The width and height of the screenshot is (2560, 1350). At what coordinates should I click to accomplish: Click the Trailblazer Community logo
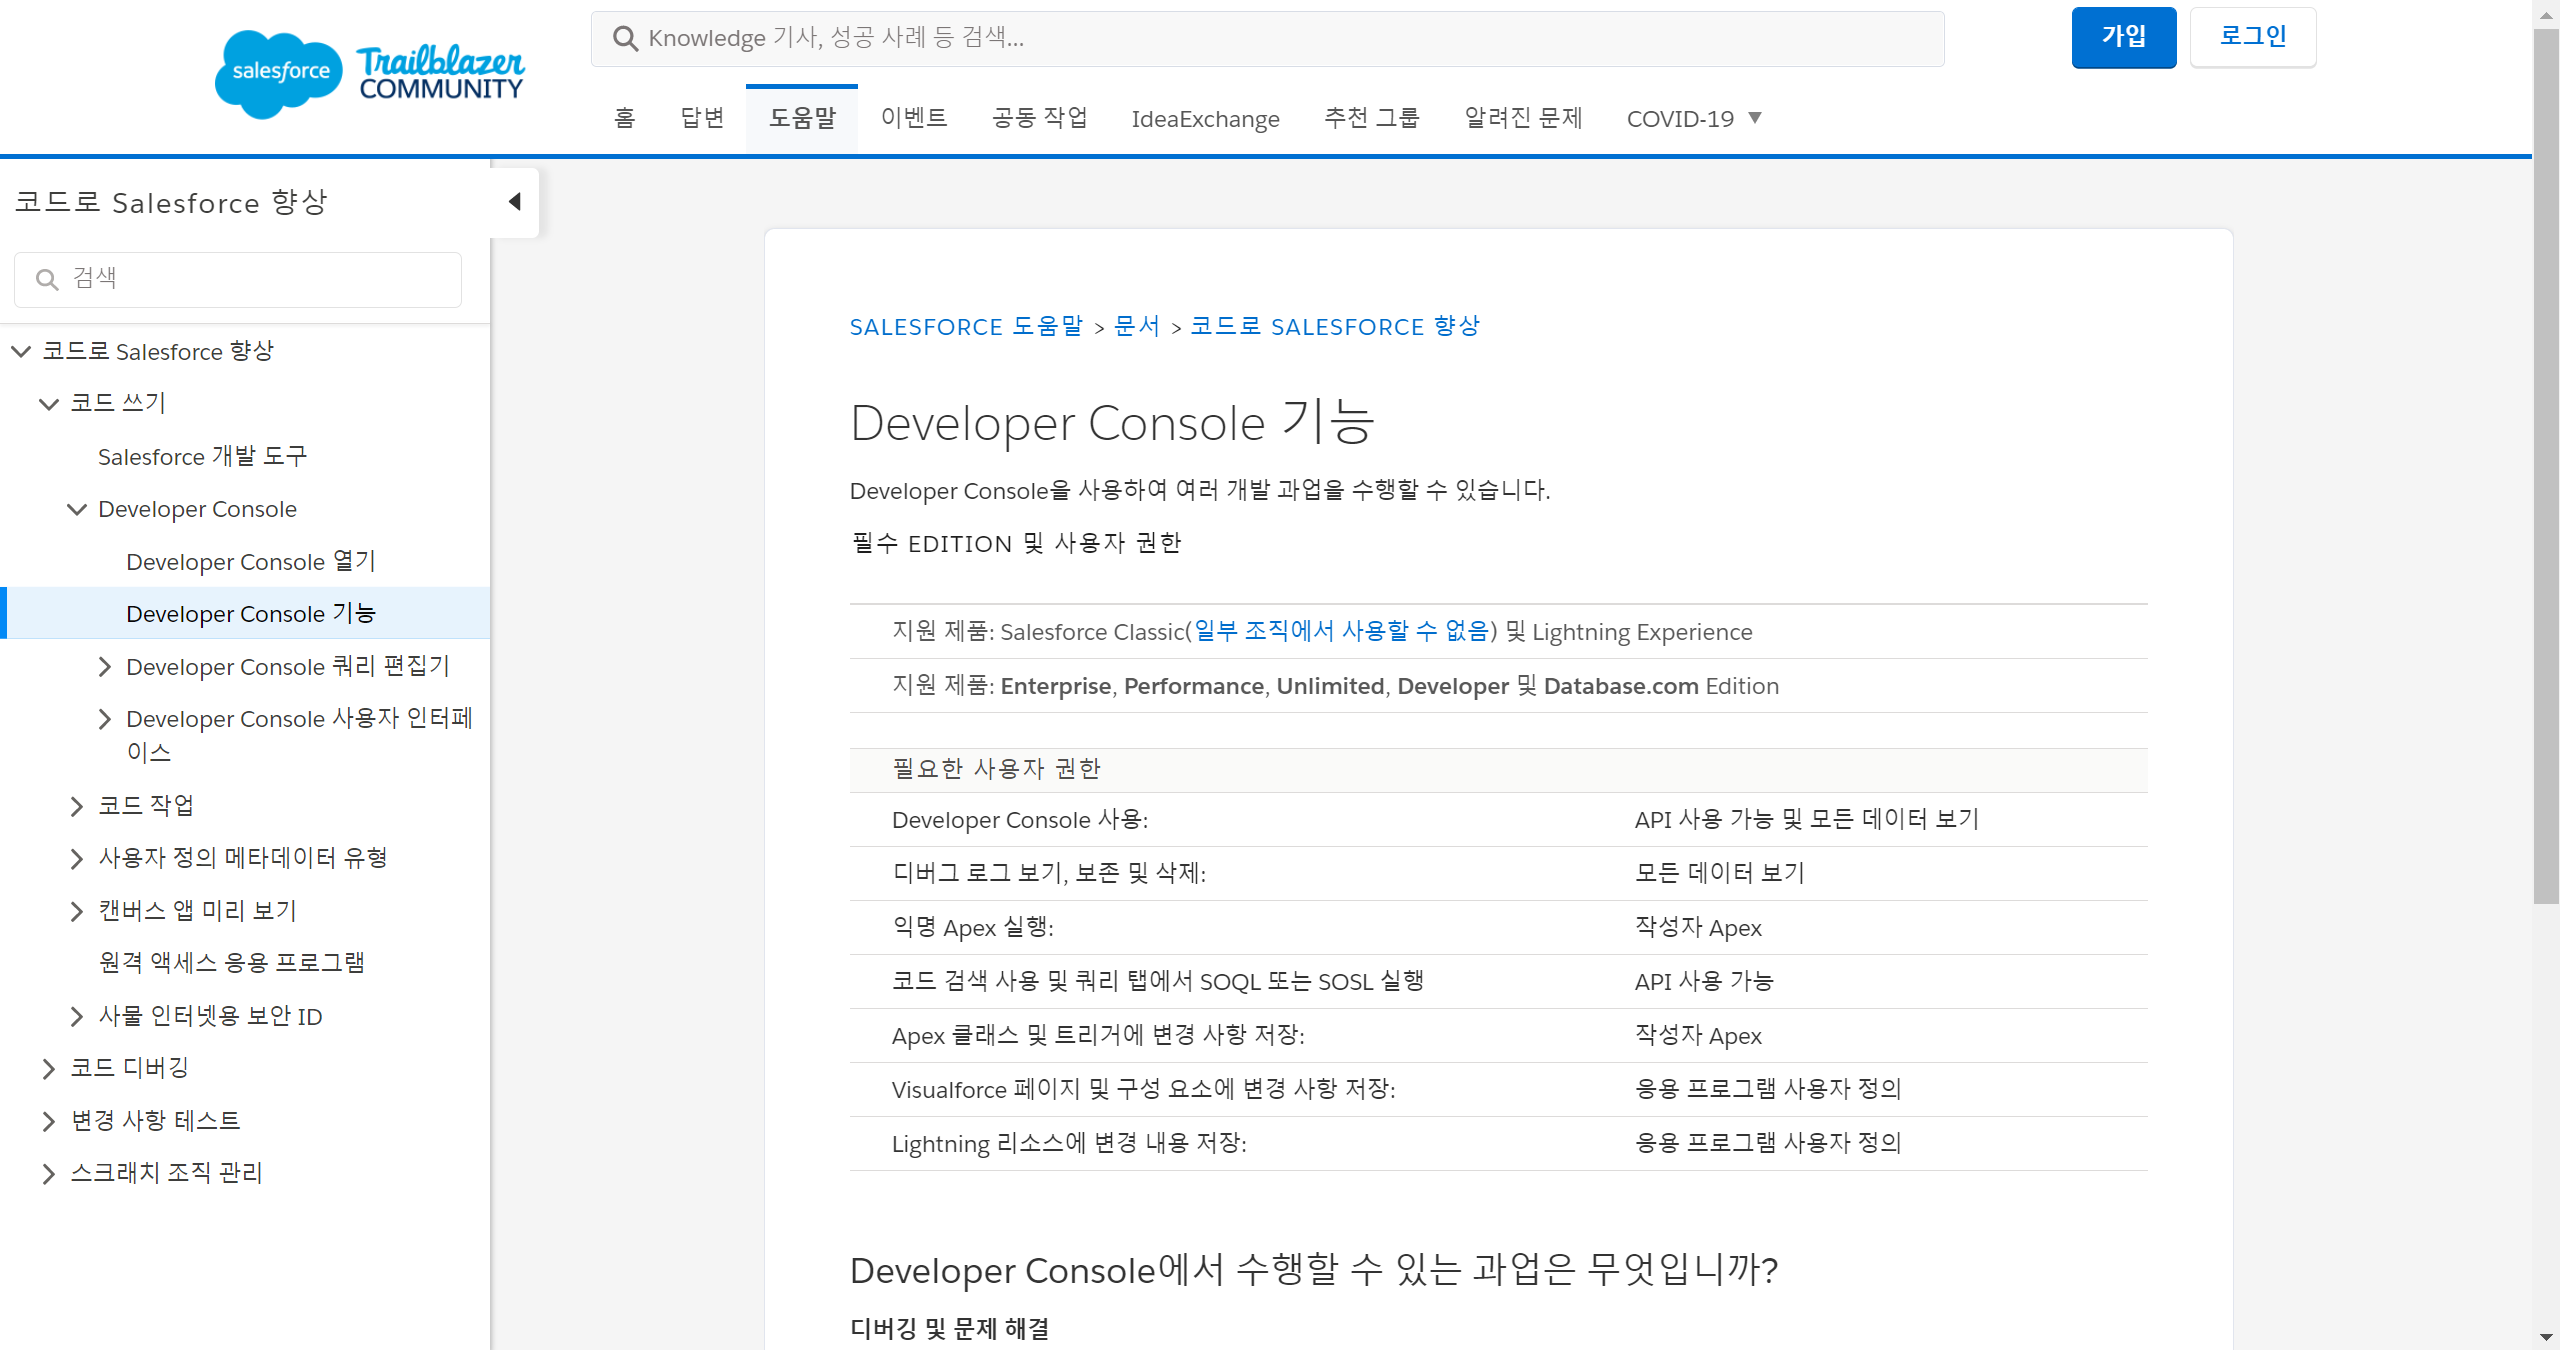441,73
